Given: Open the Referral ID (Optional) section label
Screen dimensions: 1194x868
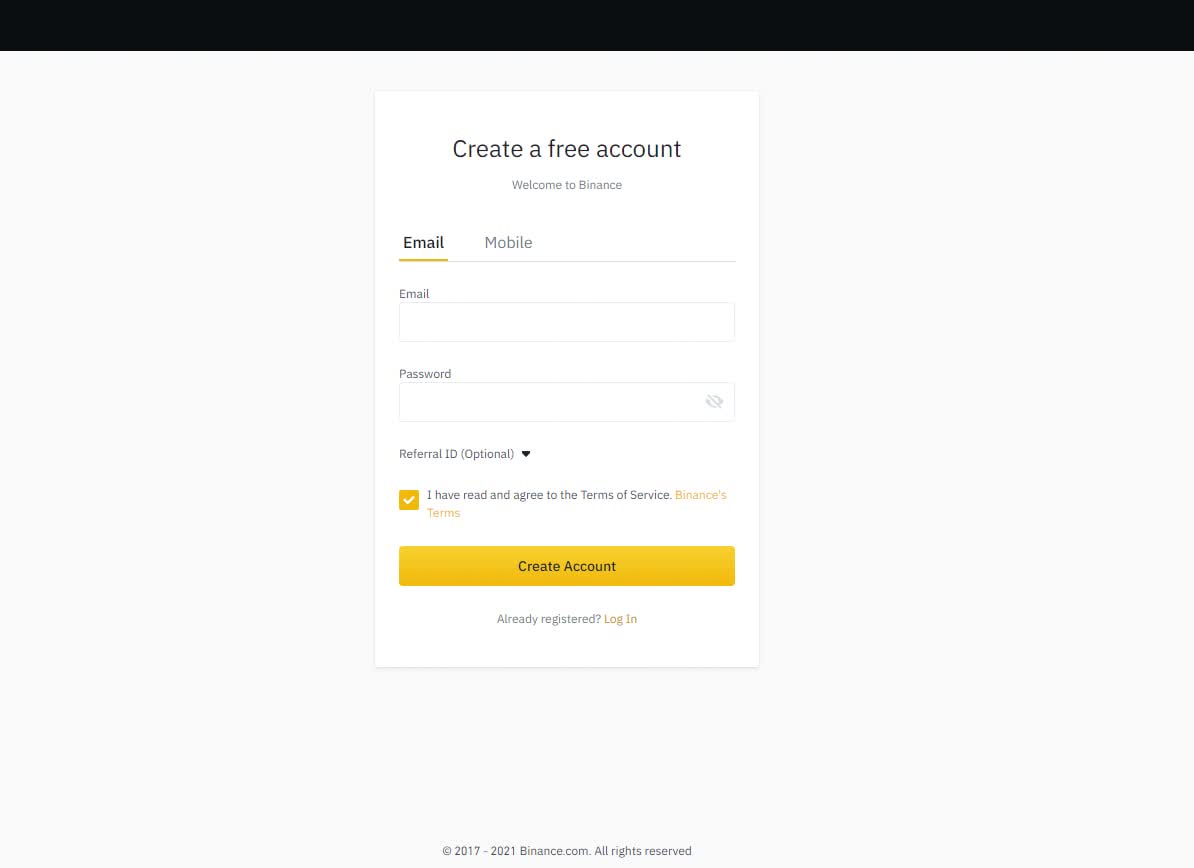Looking at the screenshot, I should tap(456, 454).
